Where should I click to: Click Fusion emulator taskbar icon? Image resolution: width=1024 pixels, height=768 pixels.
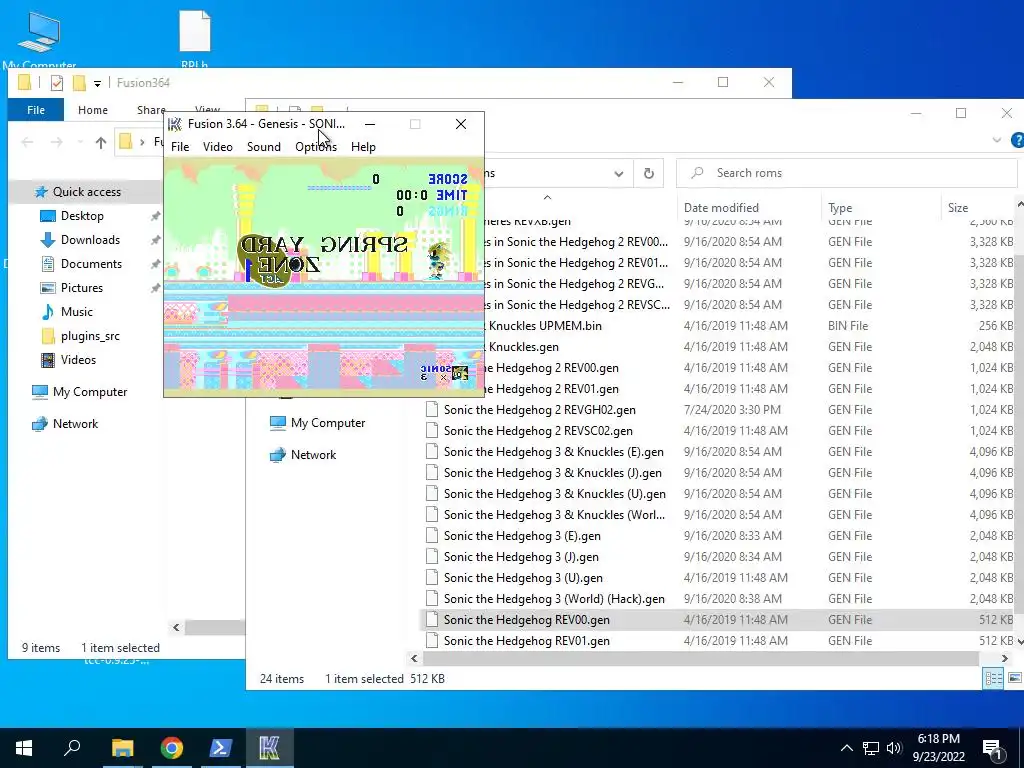269,748
